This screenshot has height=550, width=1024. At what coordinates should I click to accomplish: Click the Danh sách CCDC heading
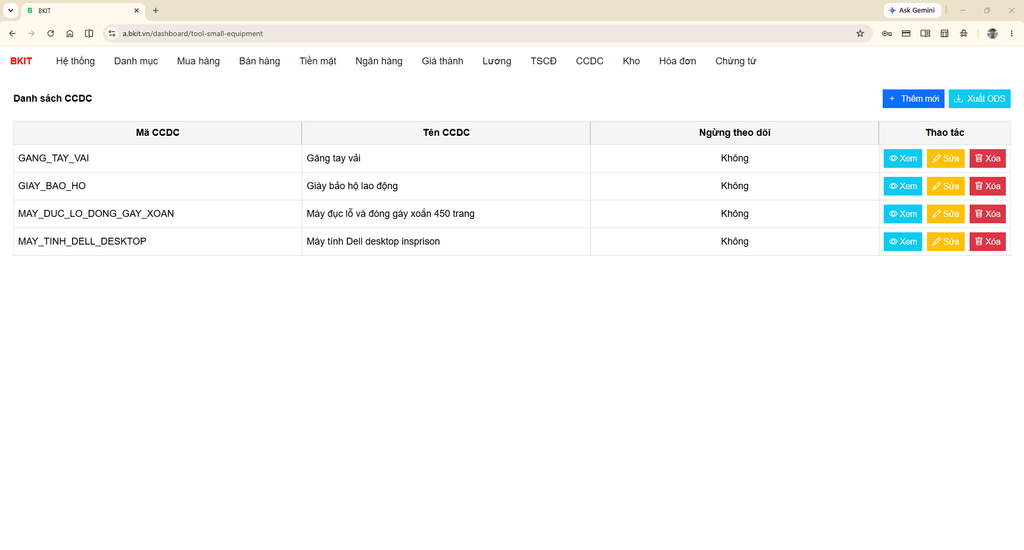click(53, 99)
